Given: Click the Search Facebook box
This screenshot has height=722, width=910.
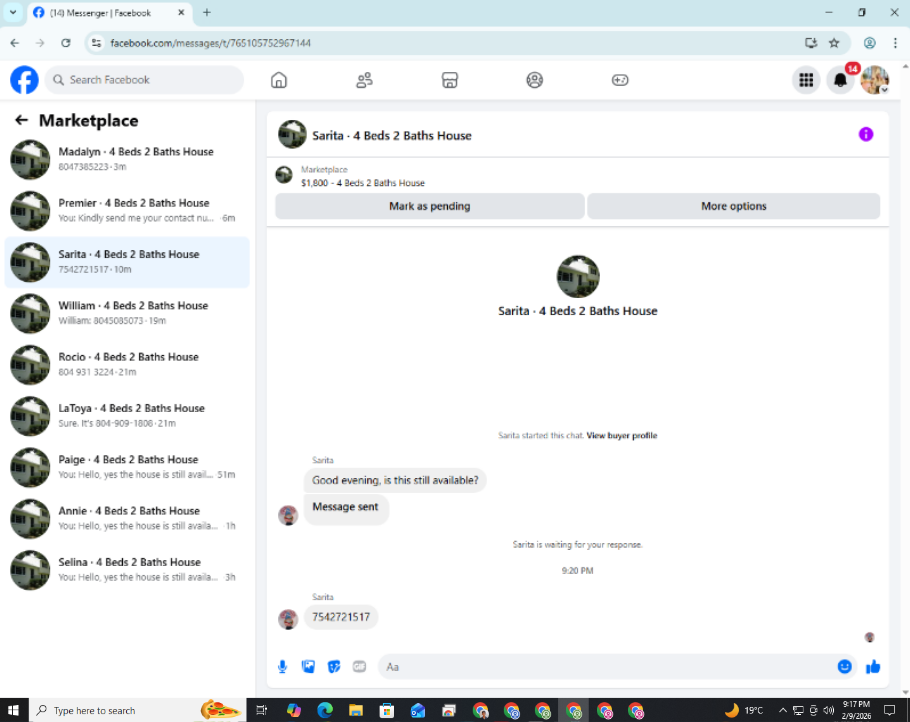Looking at the screenshot, I should point(145,80).
